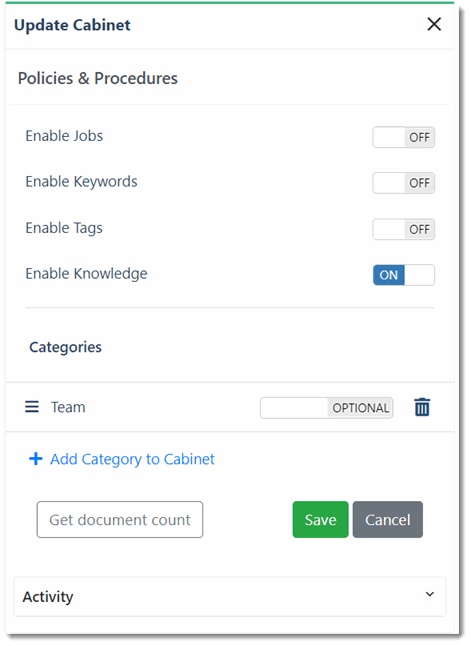Click the plus icon beside Add Category
Screen dimensions: 471x646
coord(36,459)
